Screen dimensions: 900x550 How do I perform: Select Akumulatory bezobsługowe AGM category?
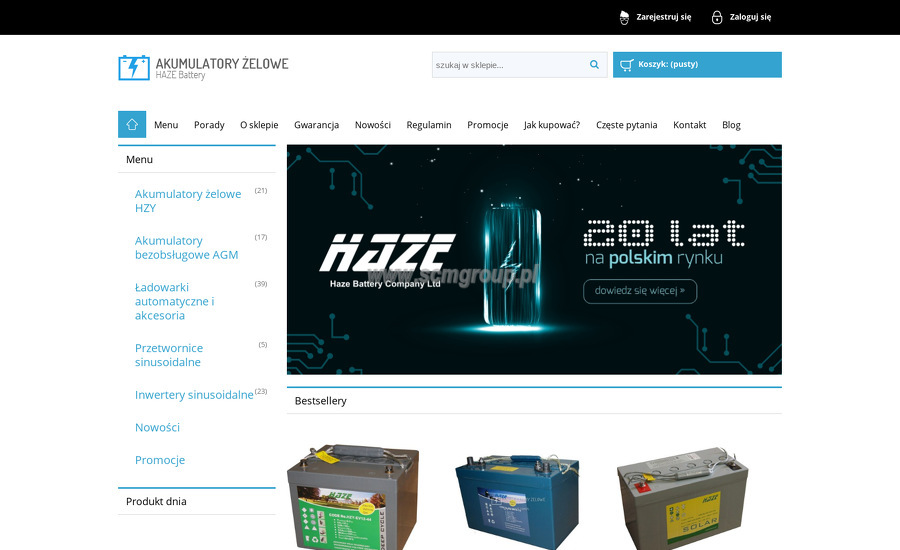186,248
